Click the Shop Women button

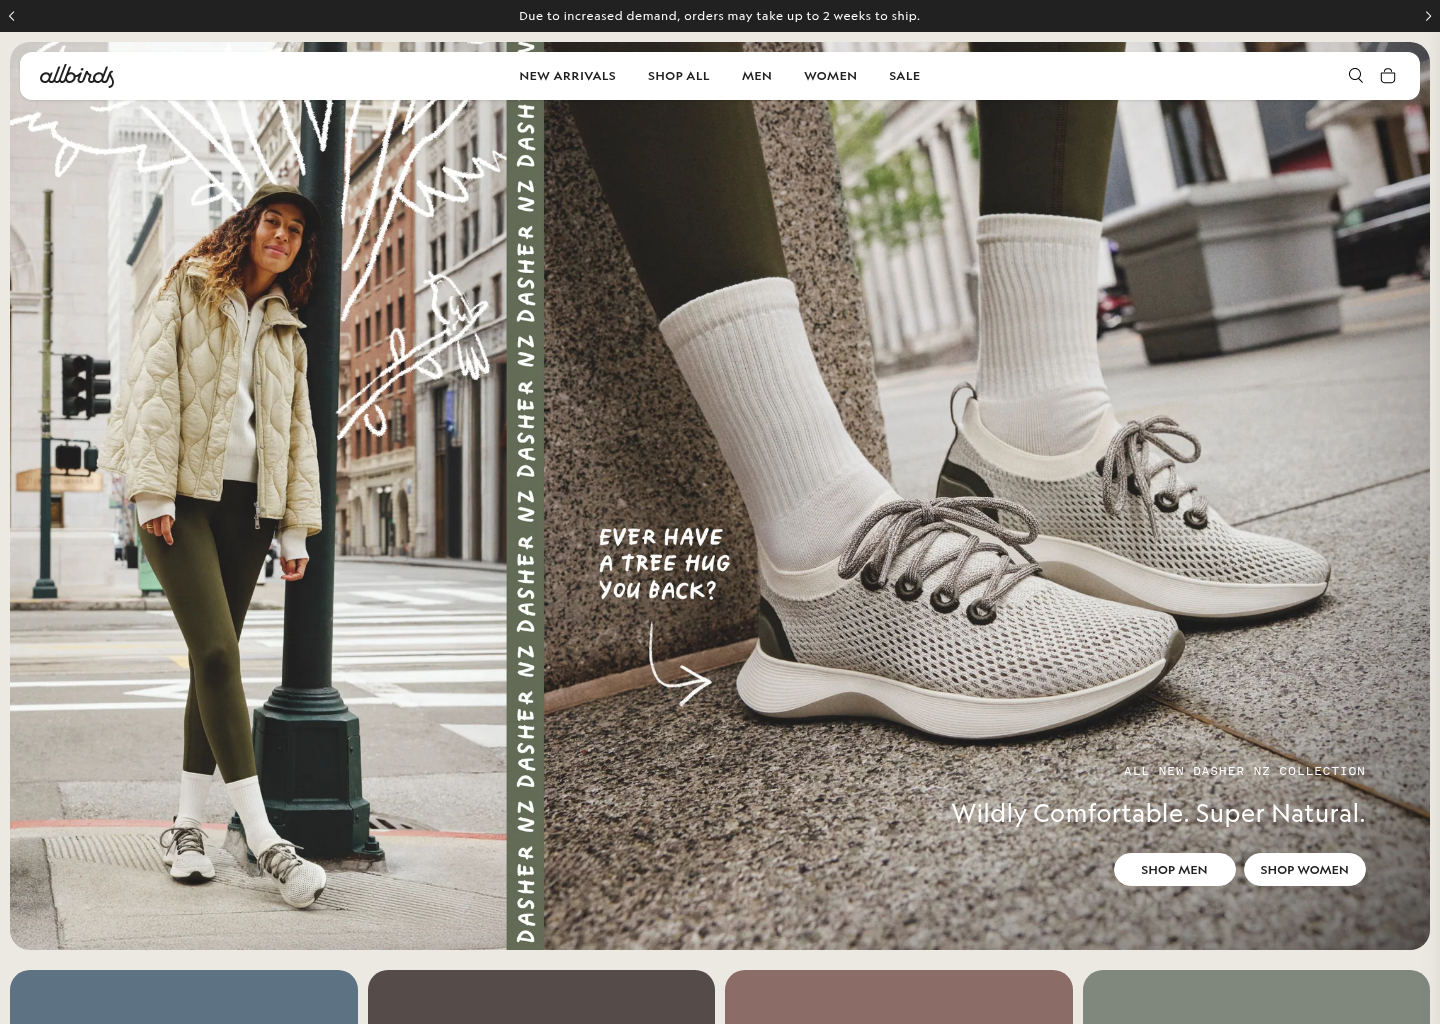[x=1304, y=869]
